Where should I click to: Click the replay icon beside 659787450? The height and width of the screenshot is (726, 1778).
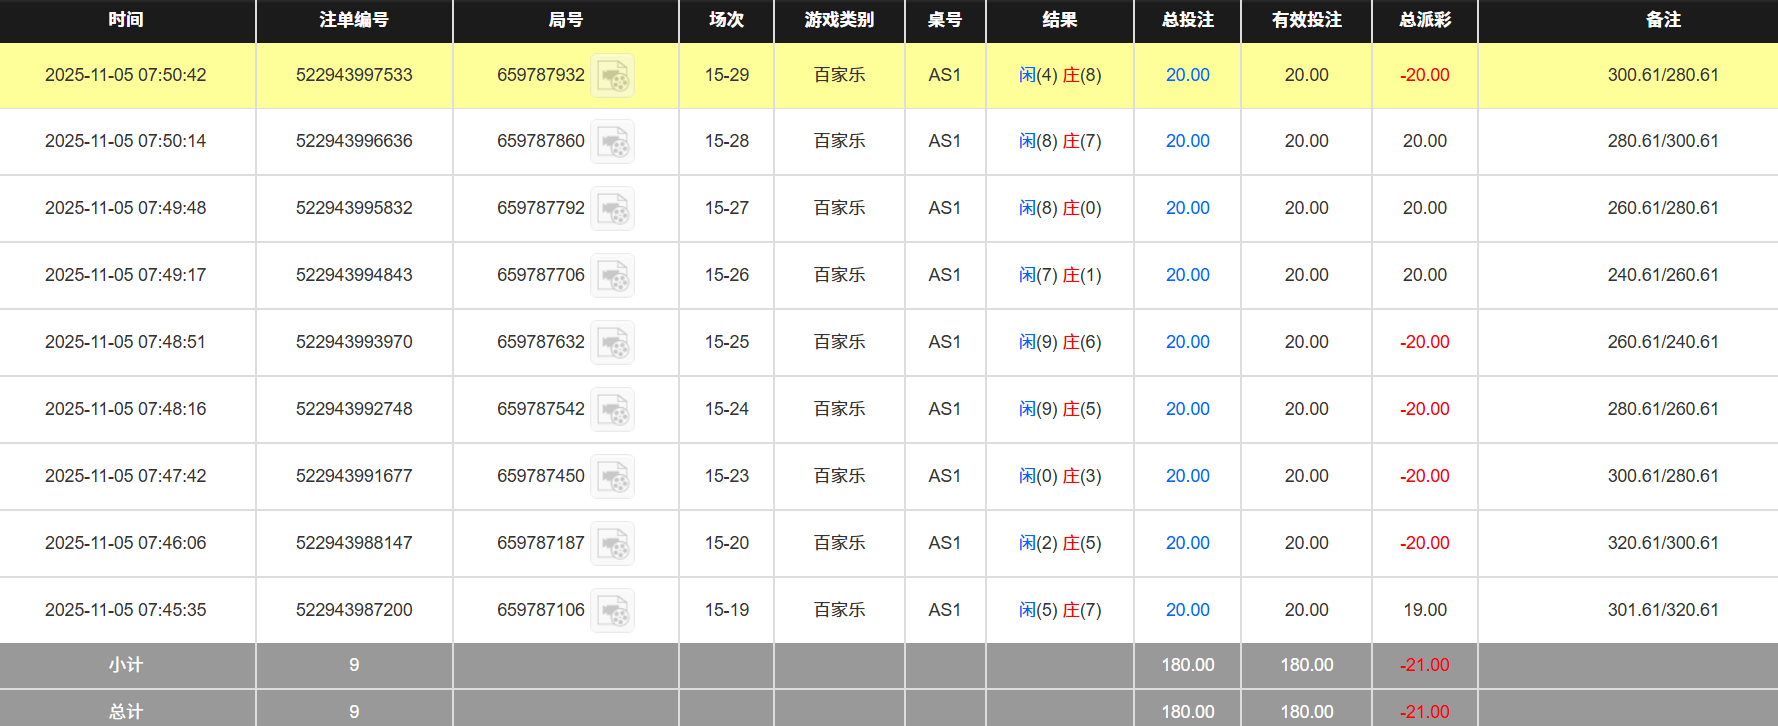612,477
